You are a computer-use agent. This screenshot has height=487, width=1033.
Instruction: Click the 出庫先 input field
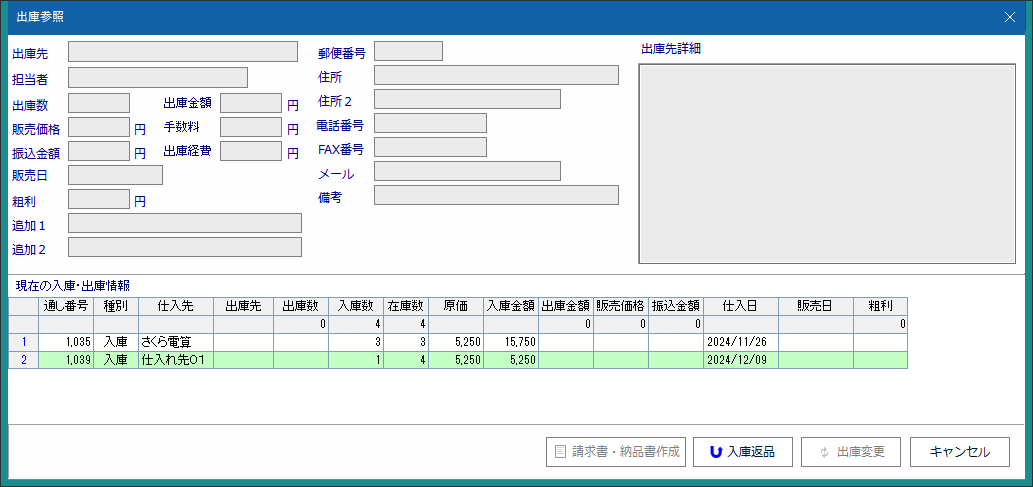pos(182,52)
